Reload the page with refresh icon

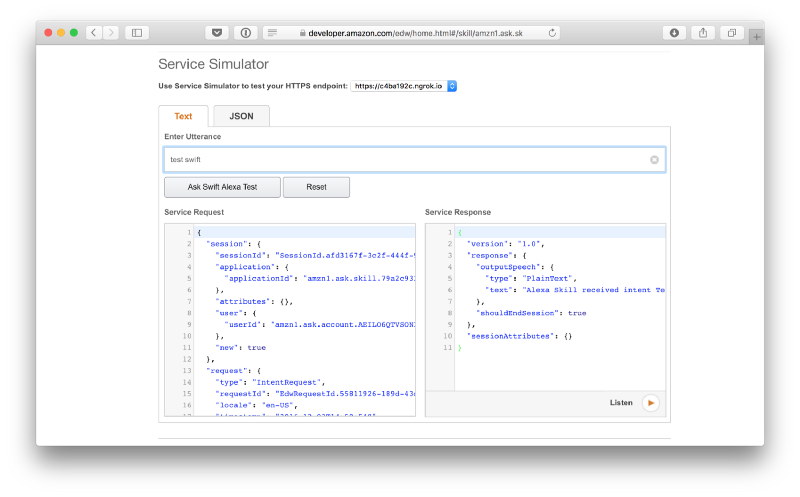click(552, 33)
